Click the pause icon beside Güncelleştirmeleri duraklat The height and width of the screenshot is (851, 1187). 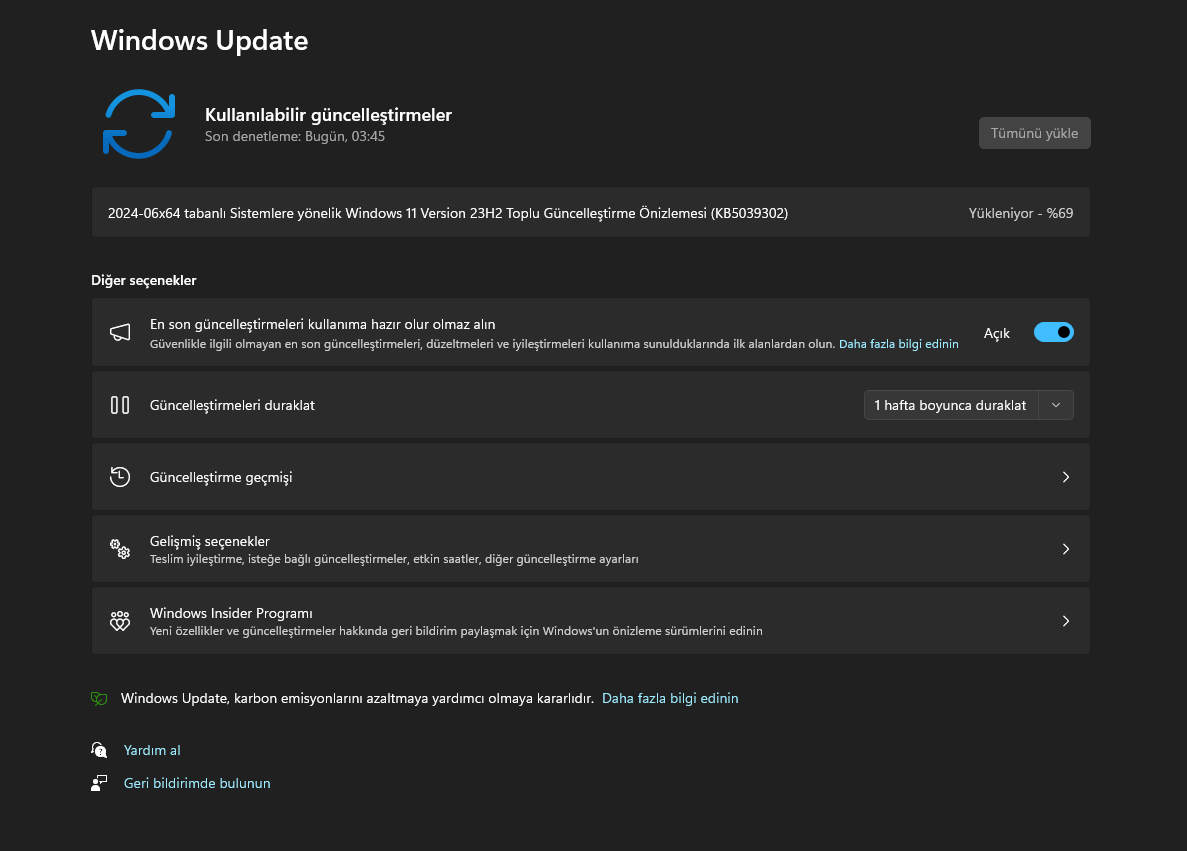[x=120, y=405]
